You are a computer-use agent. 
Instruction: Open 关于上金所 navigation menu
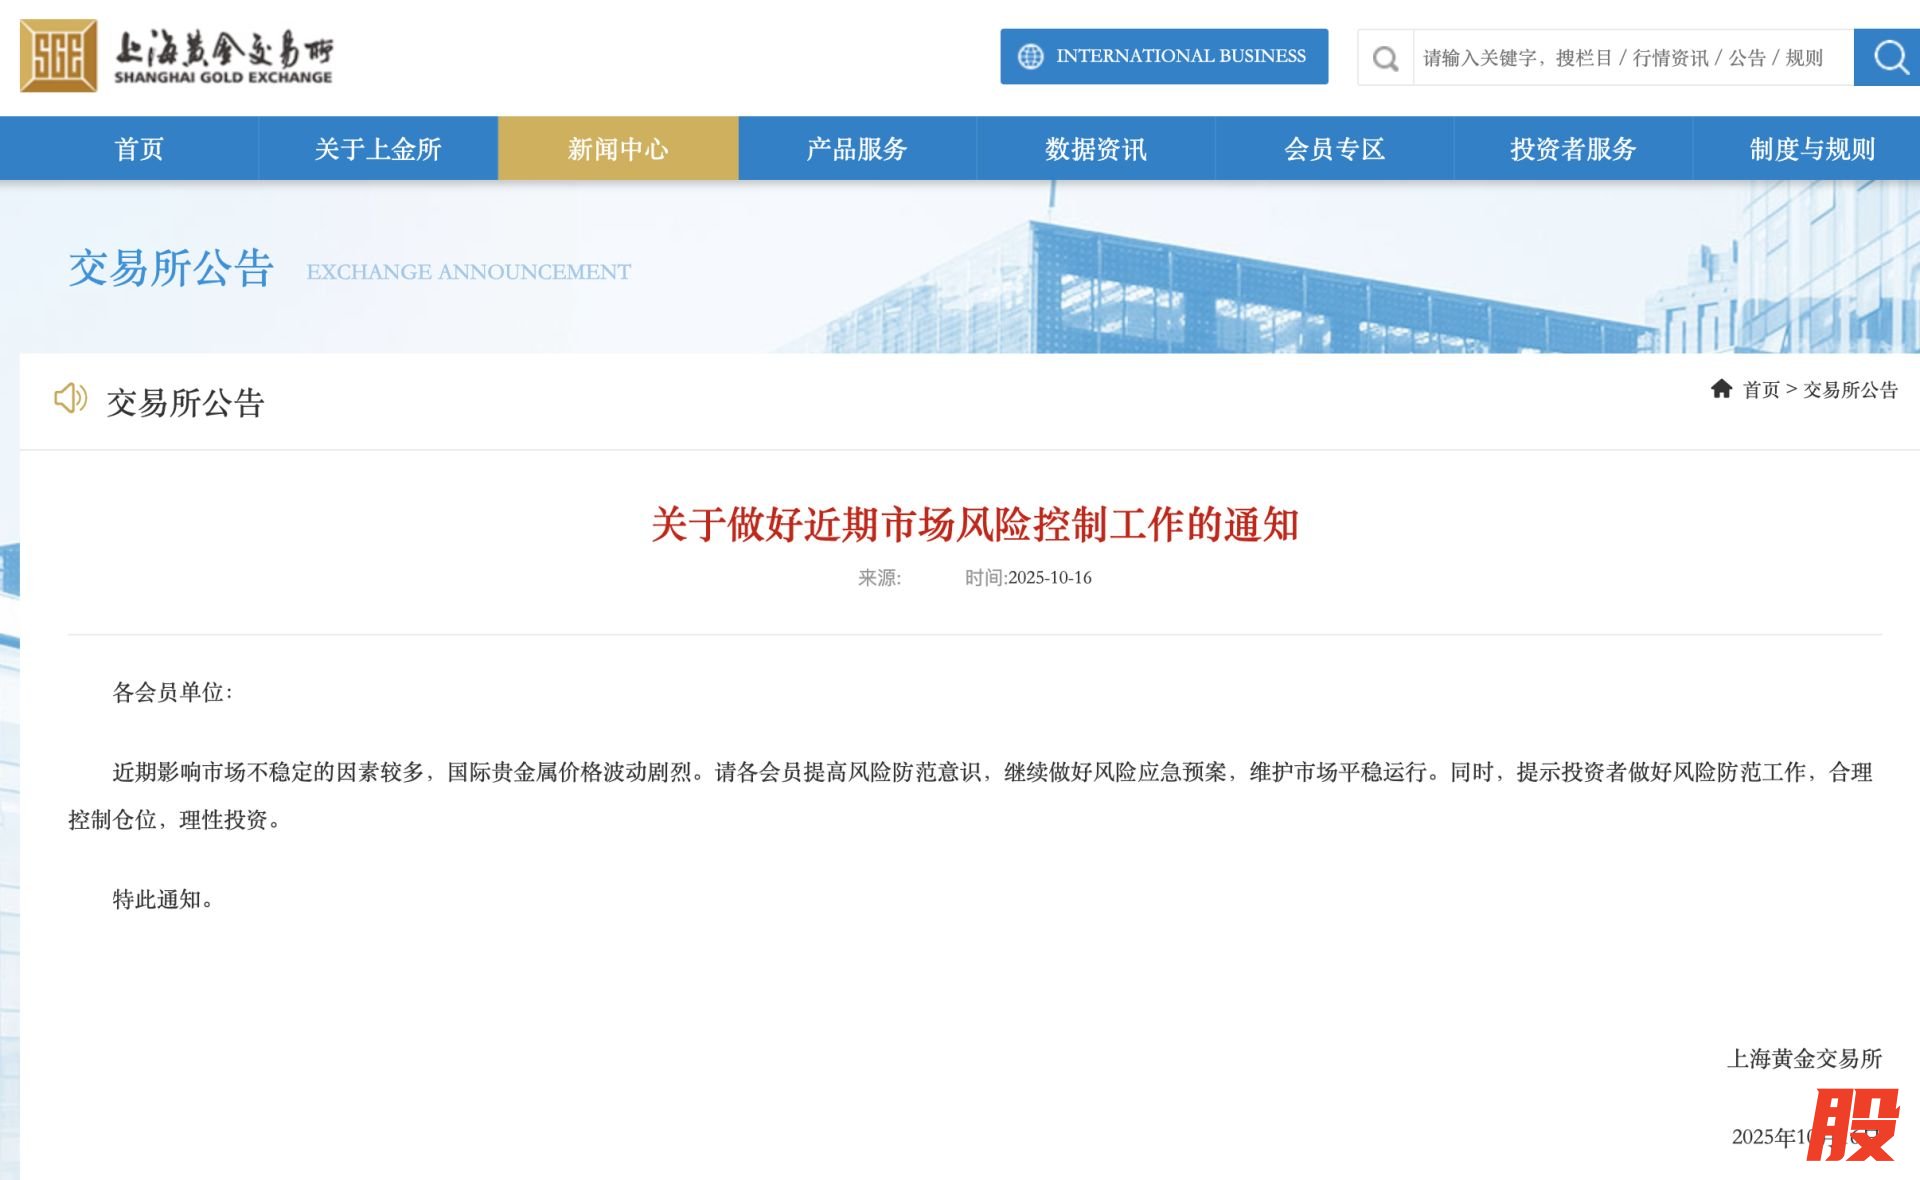[x=378, y=149]
